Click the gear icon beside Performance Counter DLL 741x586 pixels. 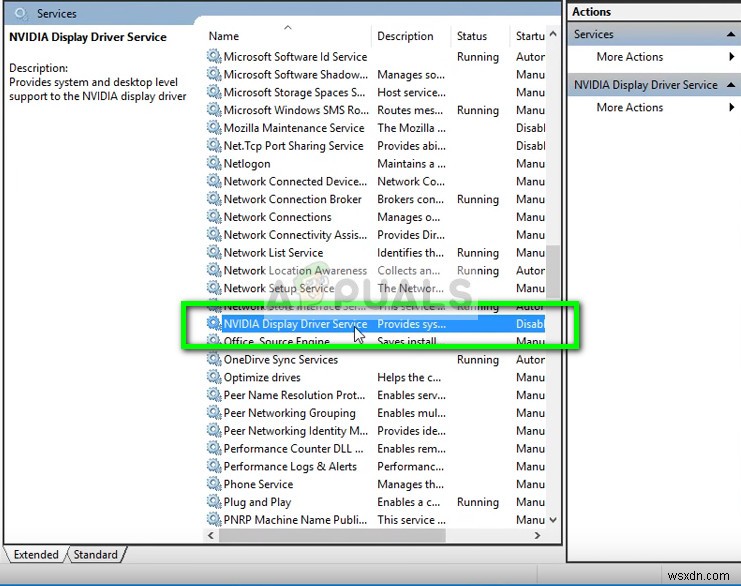click(x=214, y=448)
